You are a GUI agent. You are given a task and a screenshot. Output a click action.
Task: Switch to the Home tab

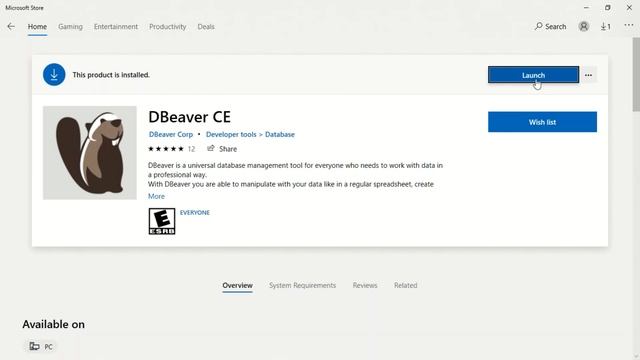pyautogui.click(x=37, y=27)
